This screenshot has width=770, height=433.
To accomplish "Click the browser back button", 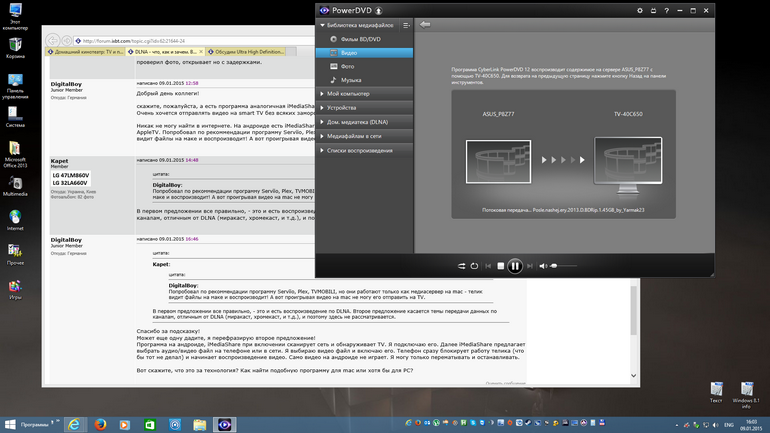I will [x=53, y=41].
